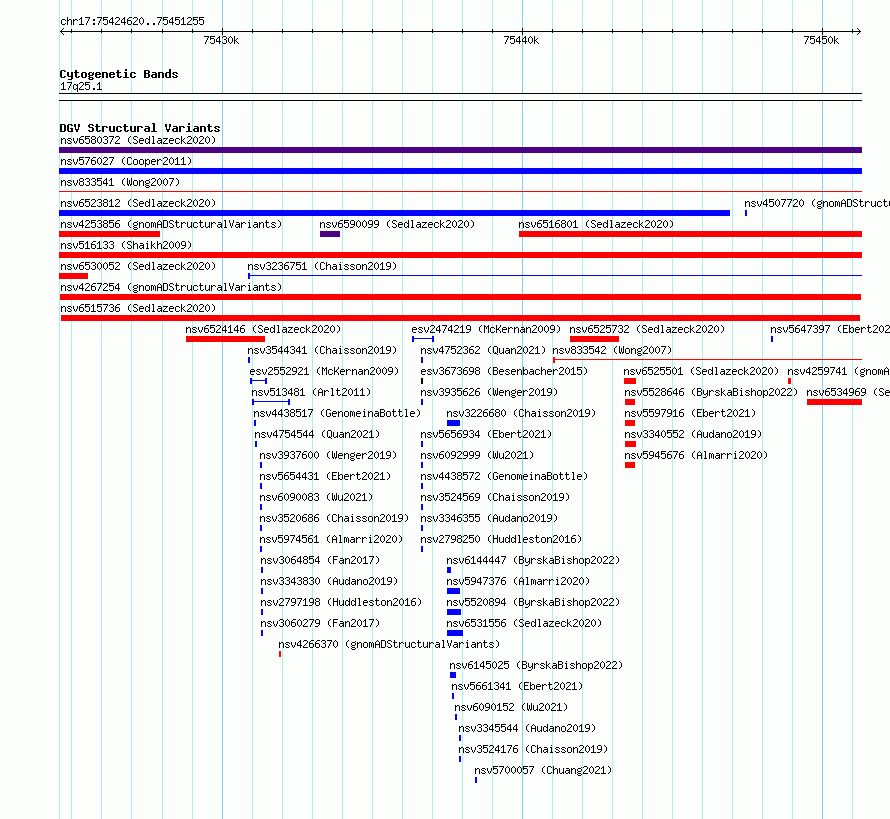This screenshot has width=890, height=819.
Task: Click the nsv6523812 (Sedlazeck2020) label
Action: tap(138, 203)
